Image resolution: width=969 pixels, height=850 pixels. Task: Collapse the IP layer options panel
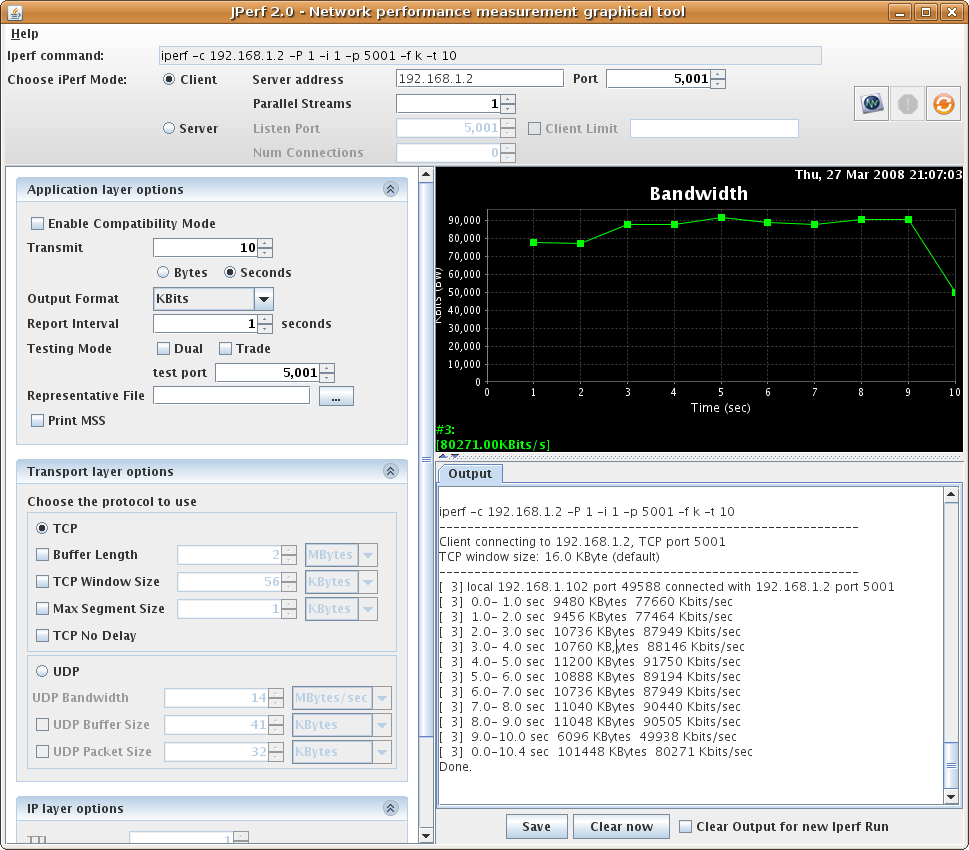(x=391, y=808)
